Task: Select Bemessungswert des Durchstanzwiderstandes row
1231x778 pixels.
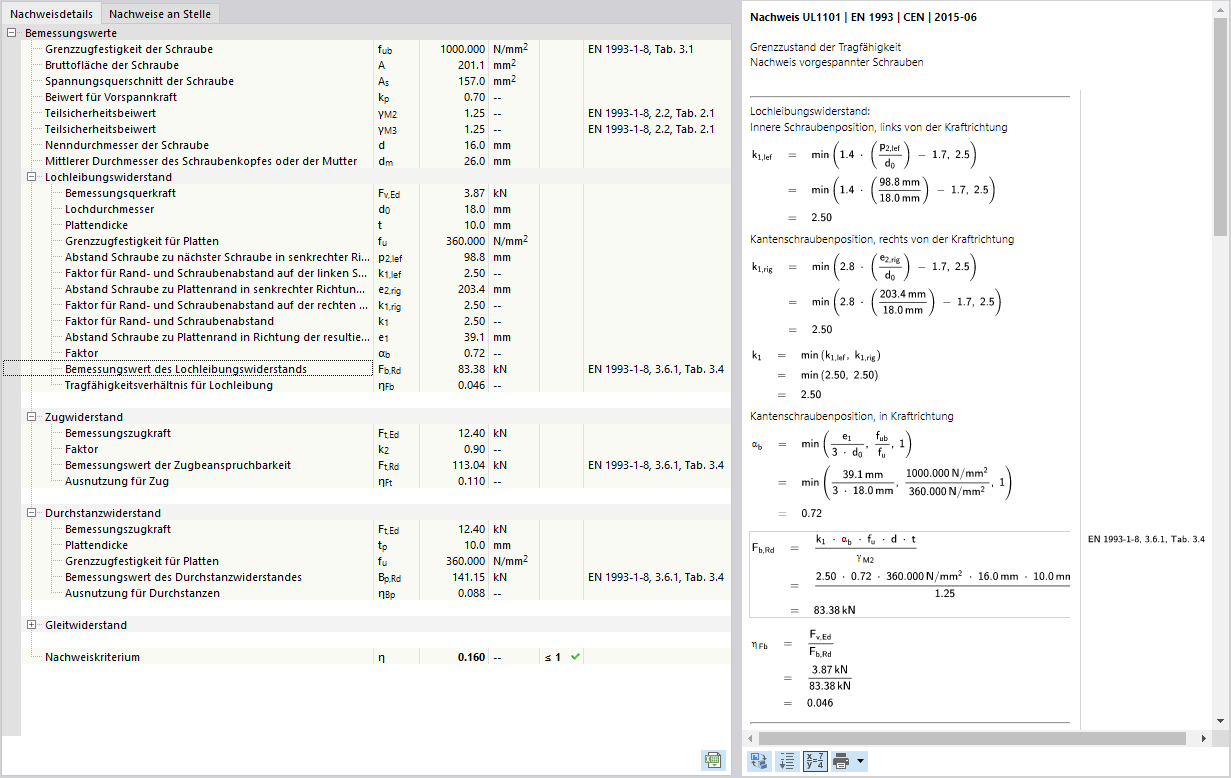Action: [x=375, y=577]
